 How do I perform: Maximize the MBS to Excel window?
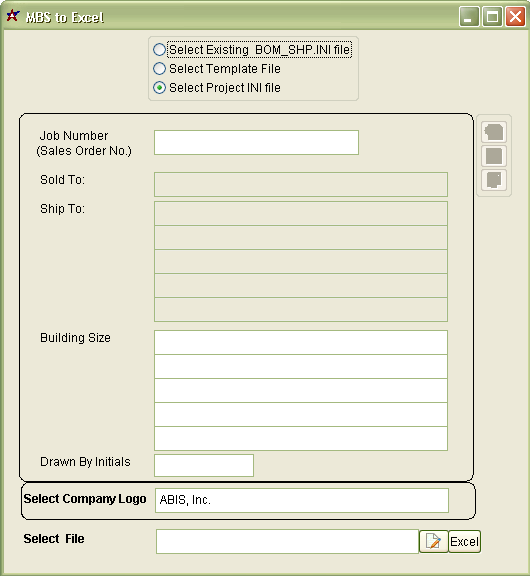tap(492, 17)
